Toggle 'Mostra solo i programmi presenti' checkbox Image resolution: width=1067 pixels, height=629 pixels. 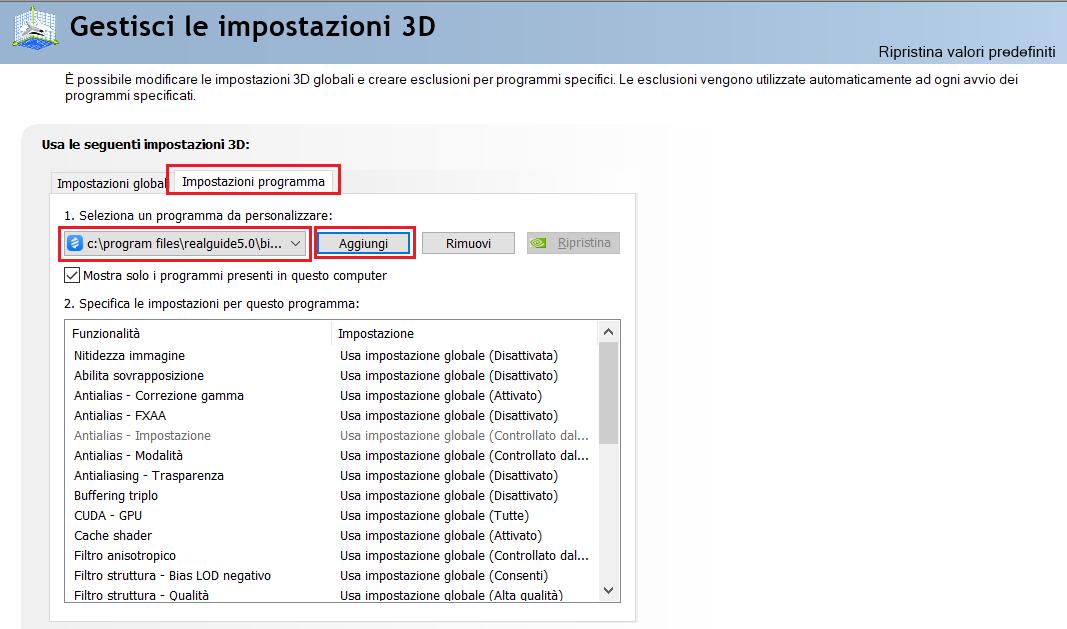click(x=72, y=275)
